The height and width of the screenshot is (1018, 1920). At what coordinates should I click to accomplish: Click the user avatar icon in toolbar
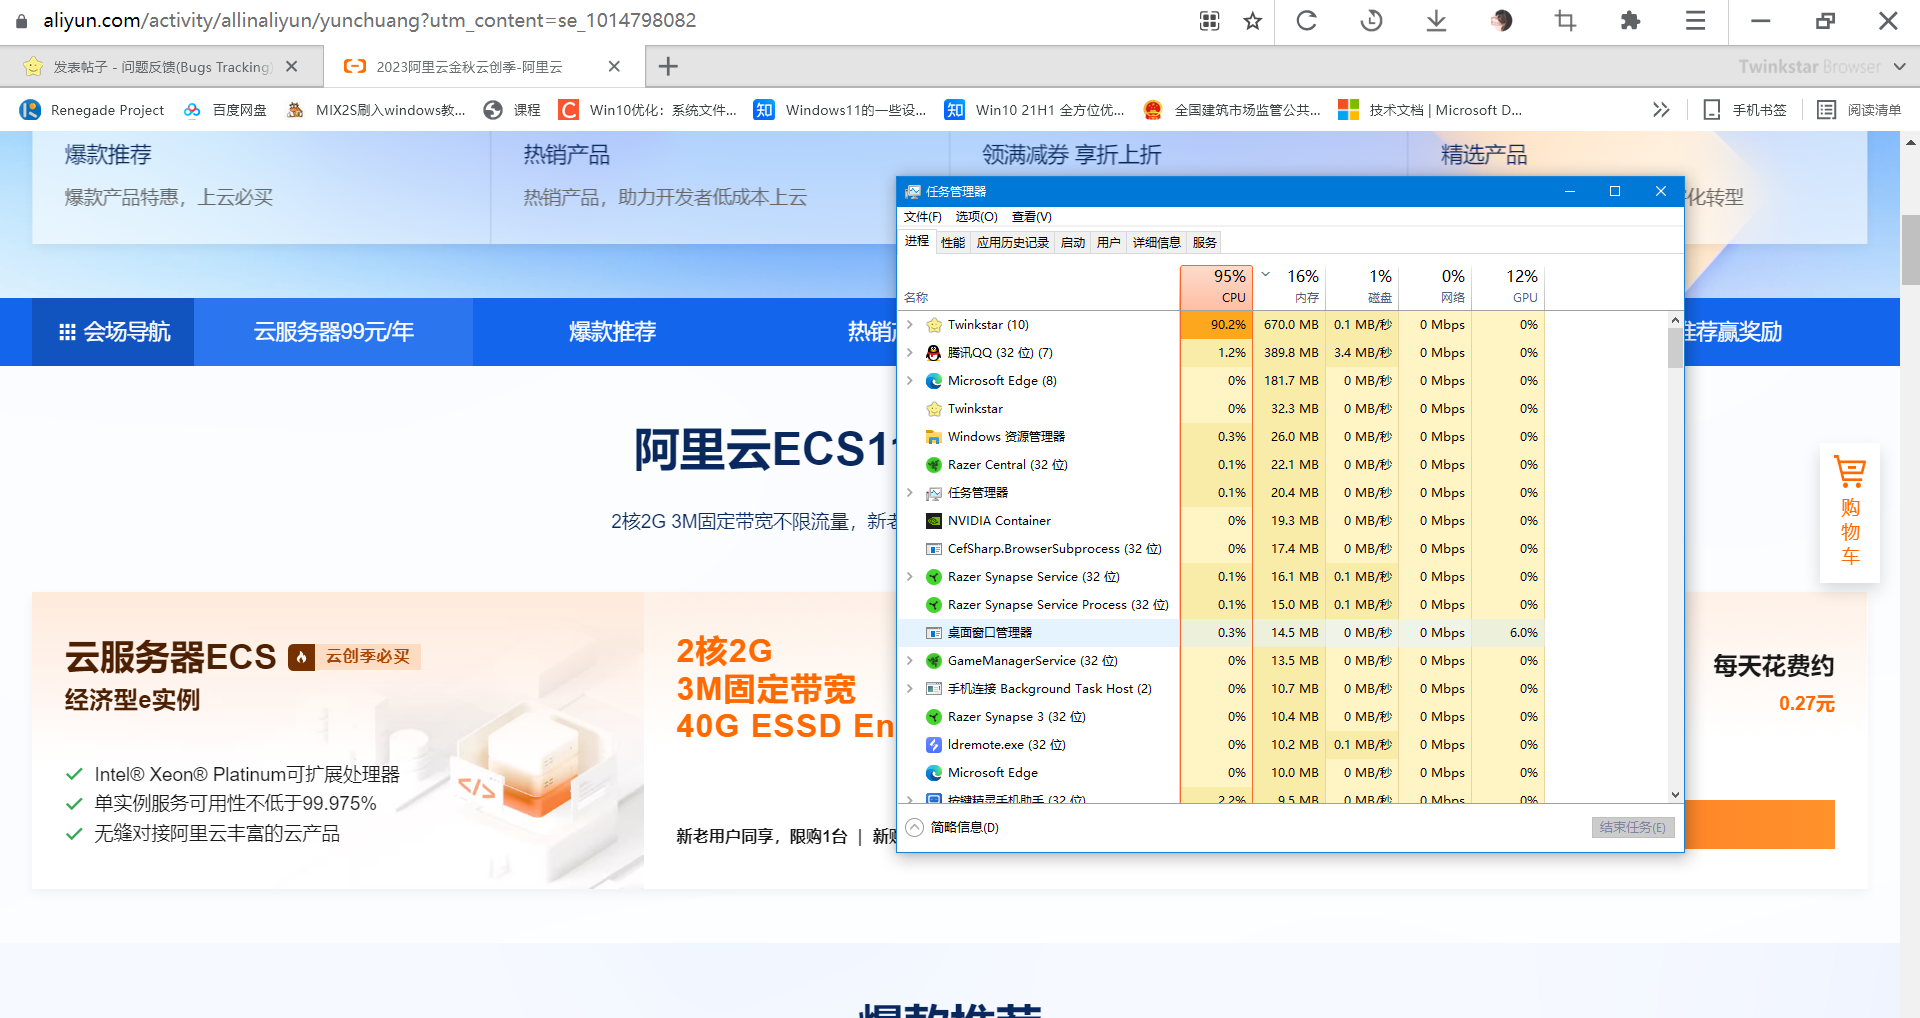[x=1501, y=21]
